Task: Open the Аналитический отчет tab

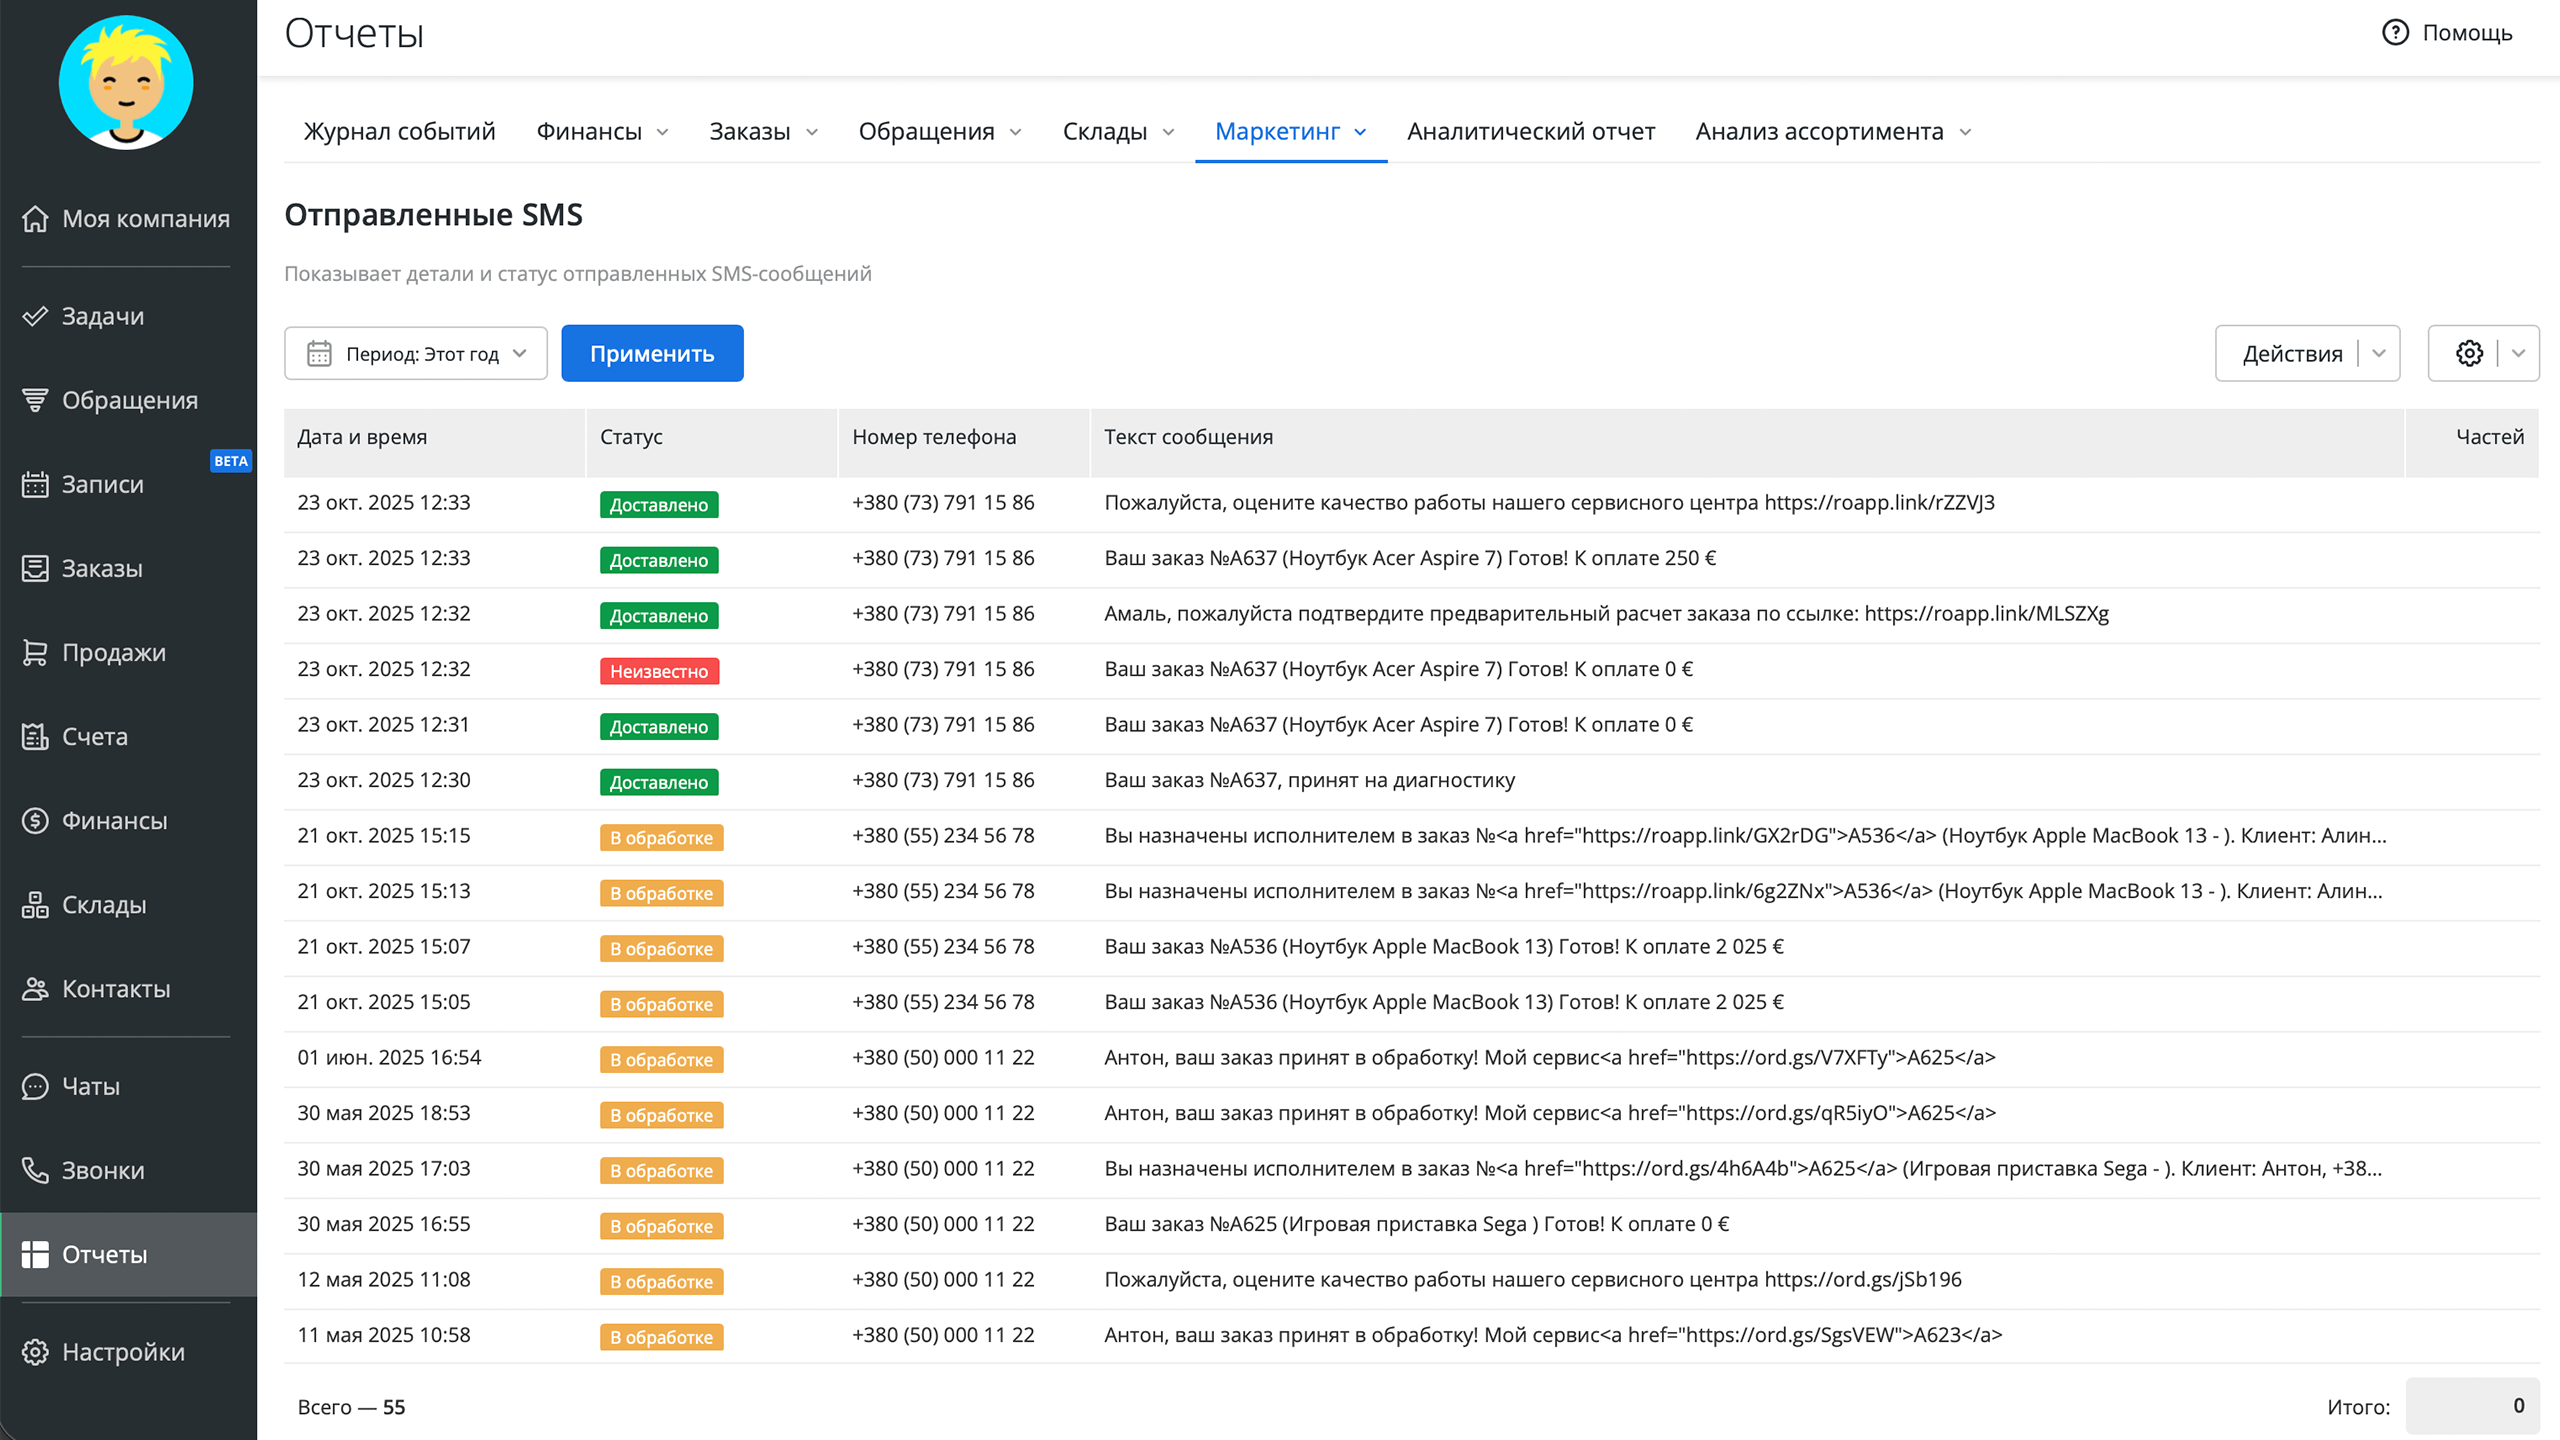Action: click(x=1530, y=131)
